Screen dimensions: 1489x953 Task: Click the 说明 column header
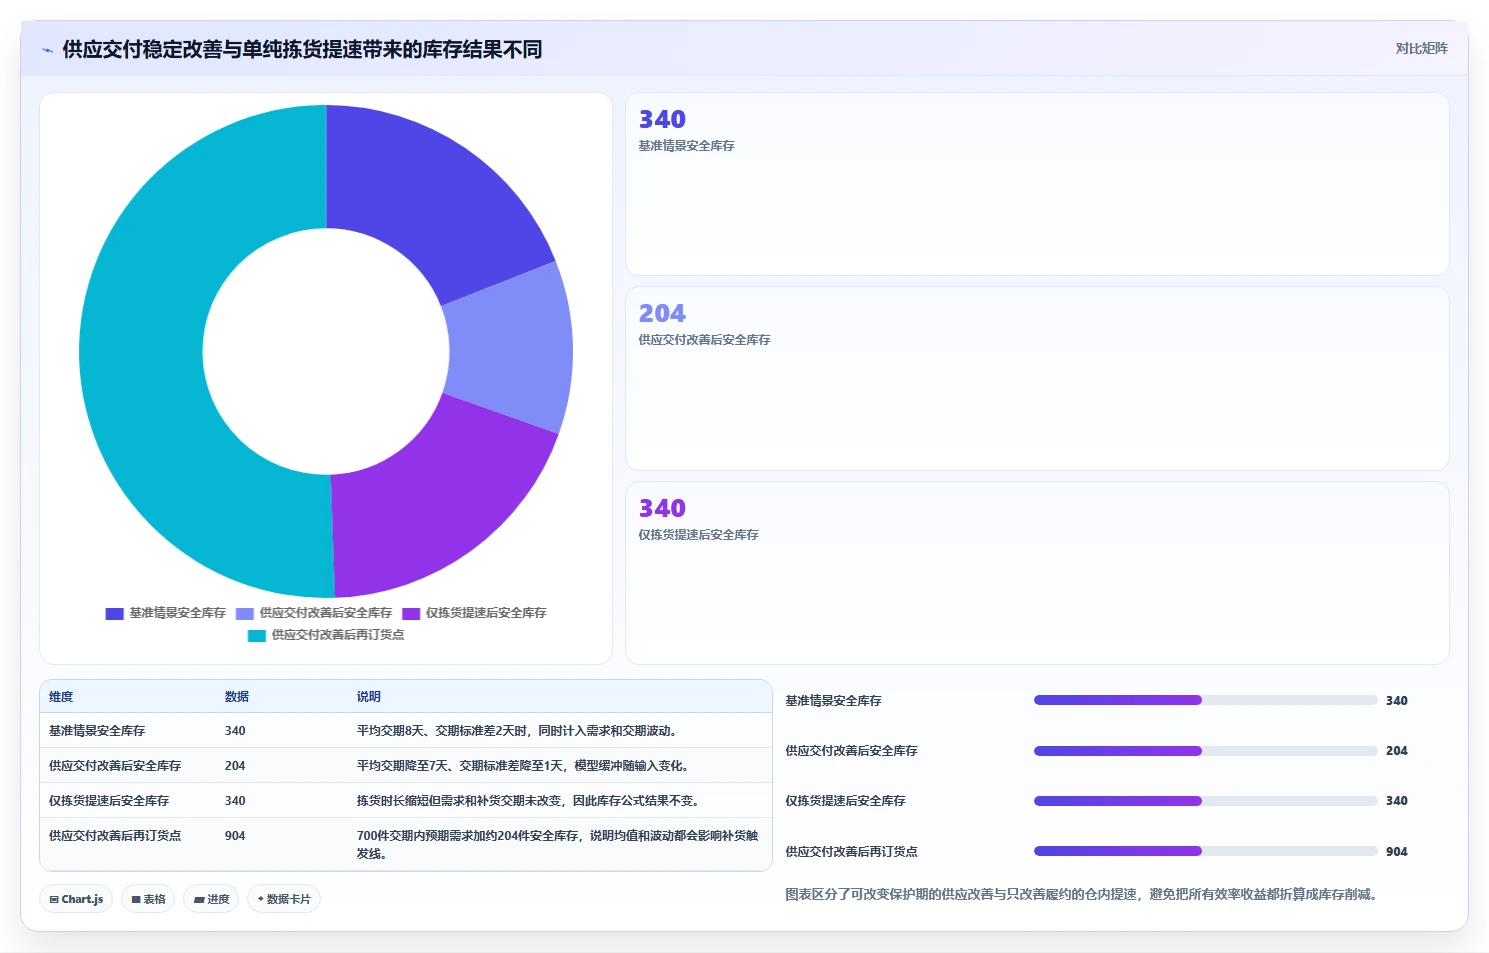tap(369, 697)
